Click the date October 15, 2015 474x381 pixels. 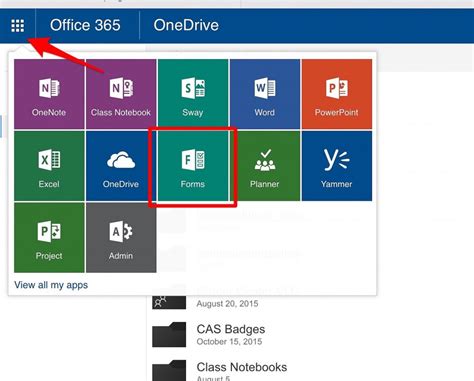click(x=229, y=342)
